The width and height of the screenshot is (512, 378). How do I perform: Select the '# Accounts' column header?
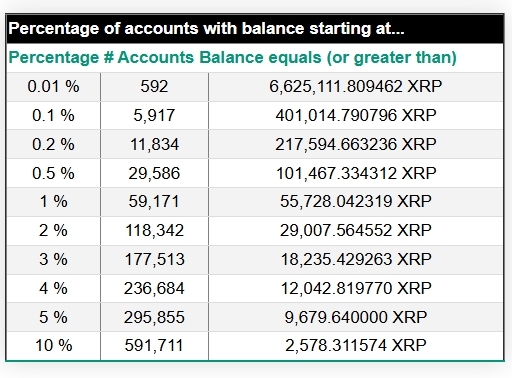149,58
